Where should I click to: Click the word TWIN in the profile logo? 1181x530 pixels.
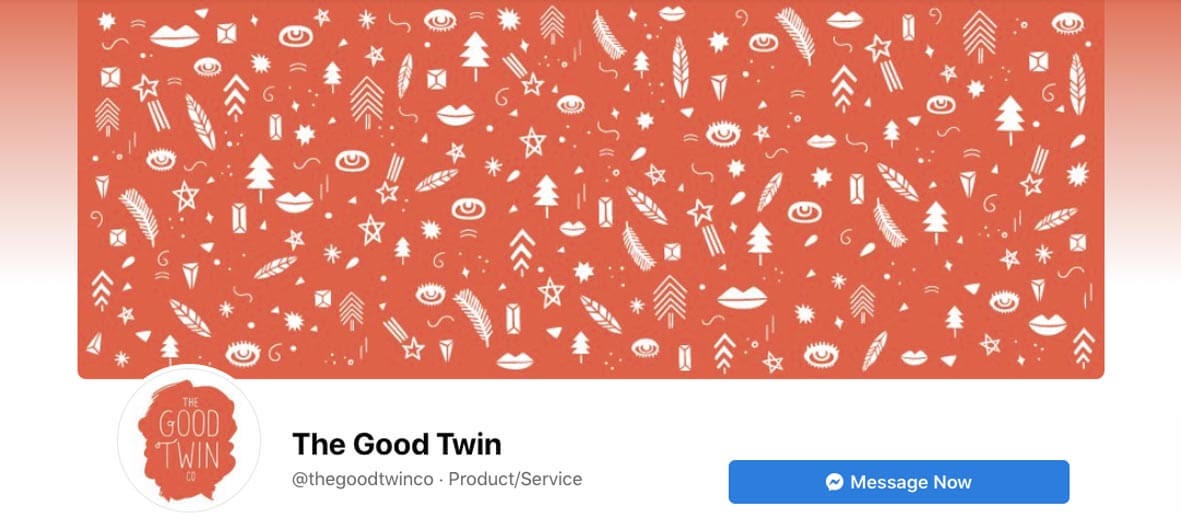tap(188, 457)
